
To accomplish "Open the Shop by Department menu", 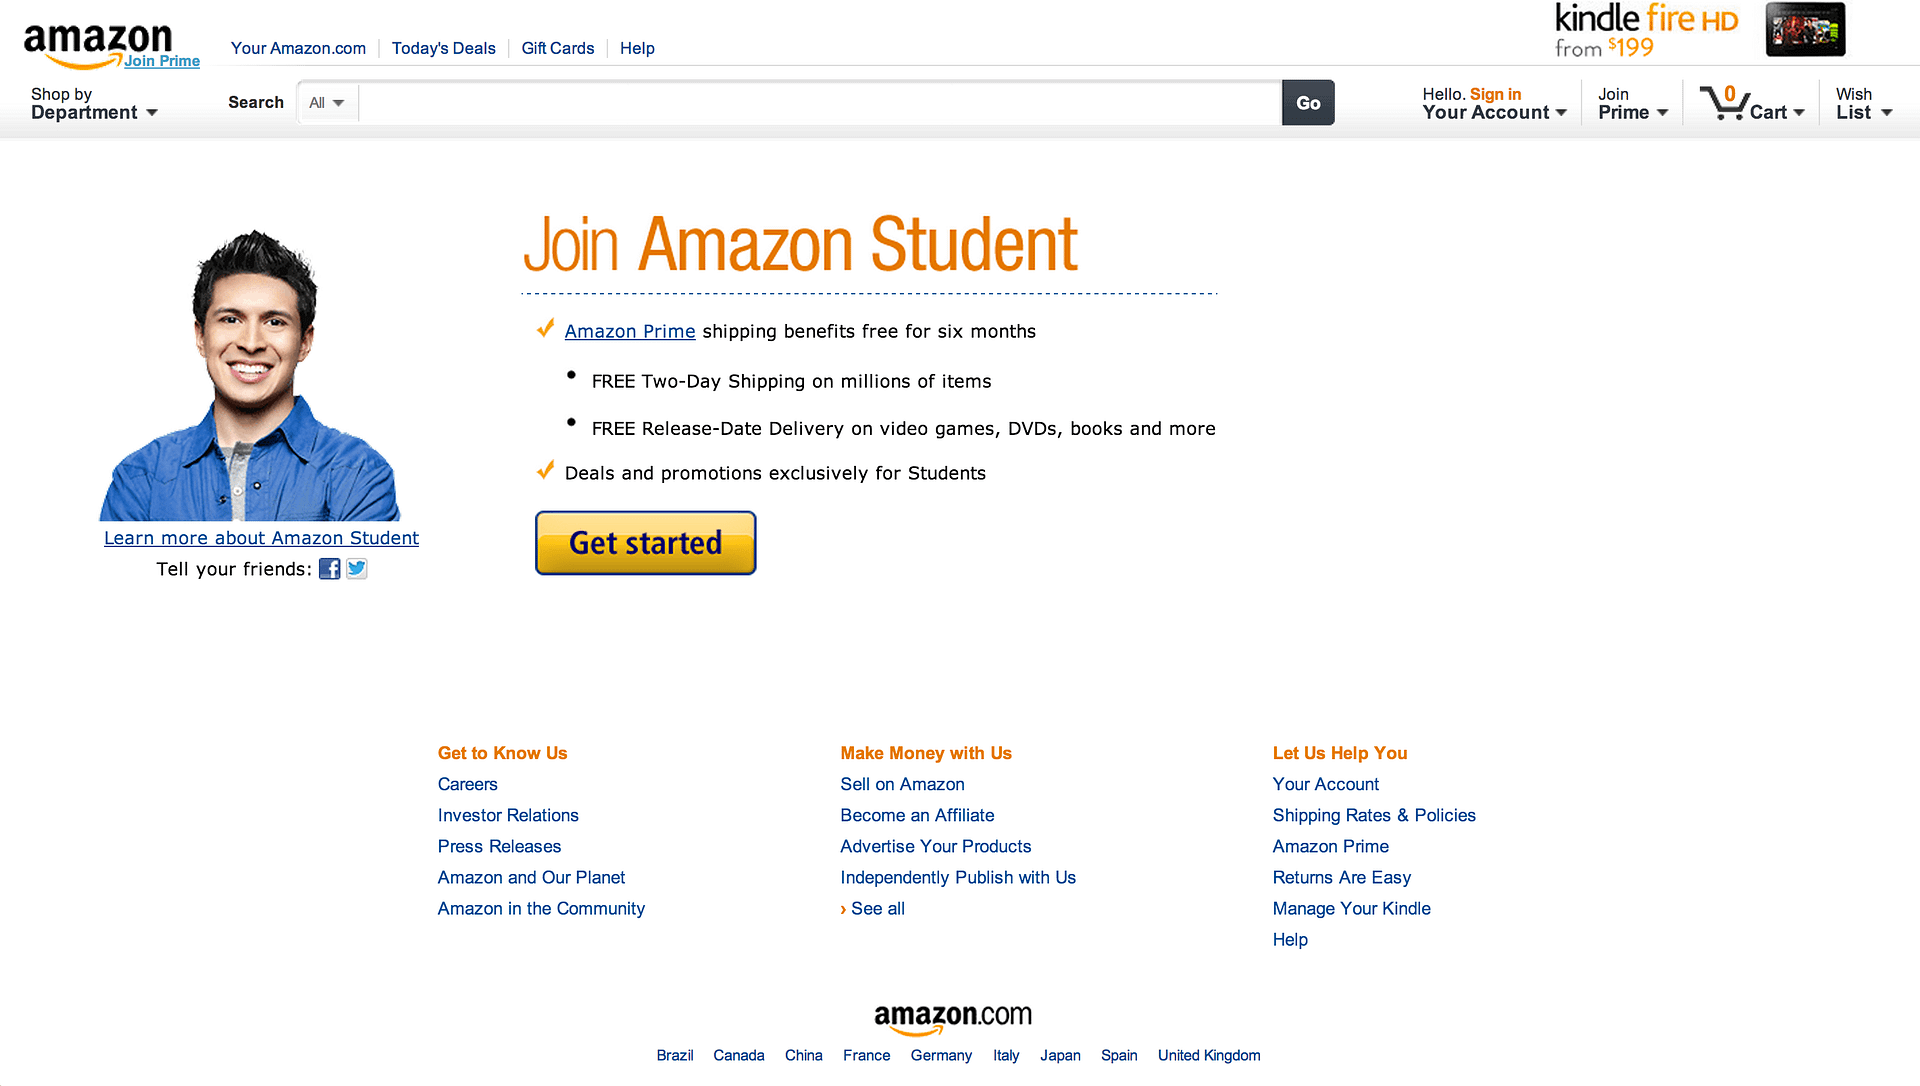I will 94,103.
